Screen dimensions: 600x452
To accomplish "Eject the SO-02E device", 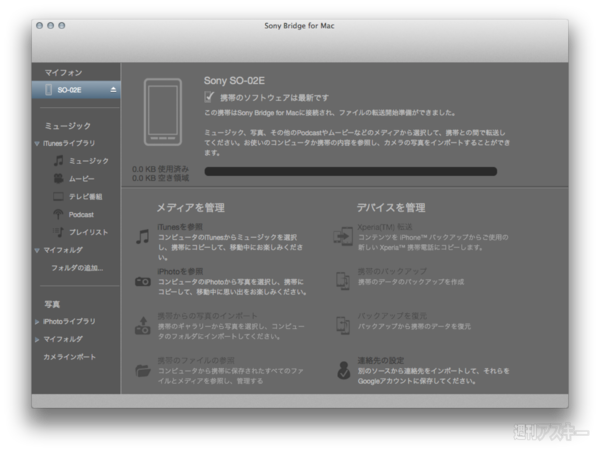I will coord(113,90).
